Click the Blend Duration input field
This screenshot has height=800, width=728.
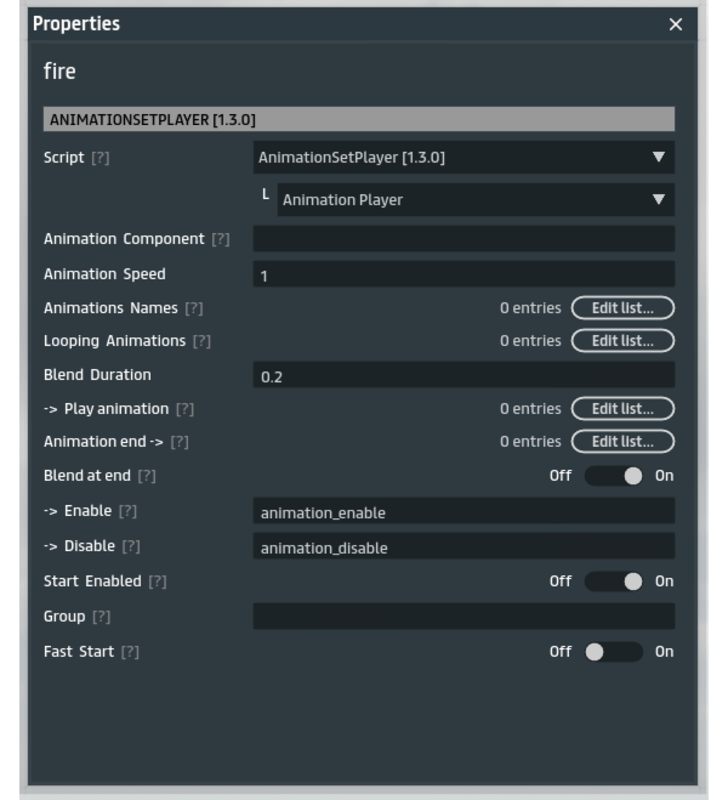click(463, 376)
